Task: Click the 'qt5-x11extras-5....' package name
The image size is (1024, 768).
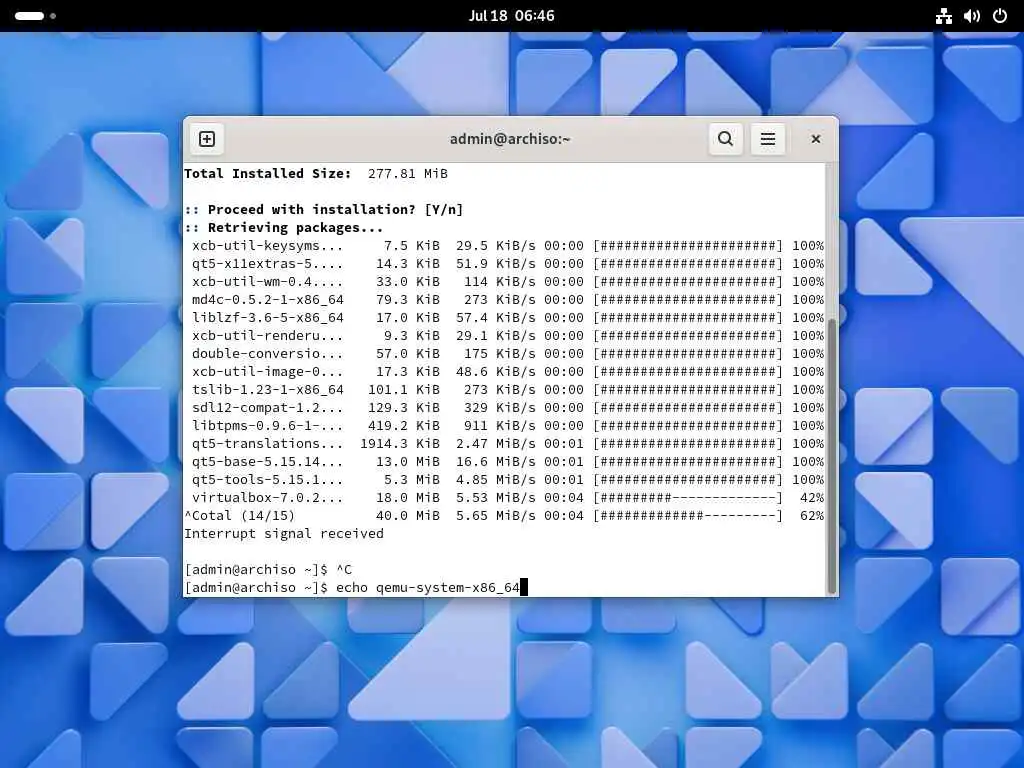Action: click(267, 264)
